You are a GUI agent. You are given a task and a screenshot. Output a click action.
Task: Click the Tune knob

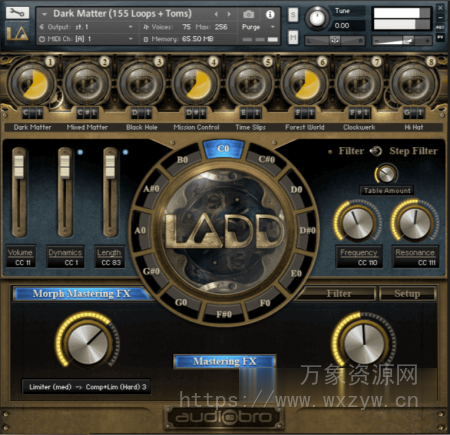tap(317, 18)
